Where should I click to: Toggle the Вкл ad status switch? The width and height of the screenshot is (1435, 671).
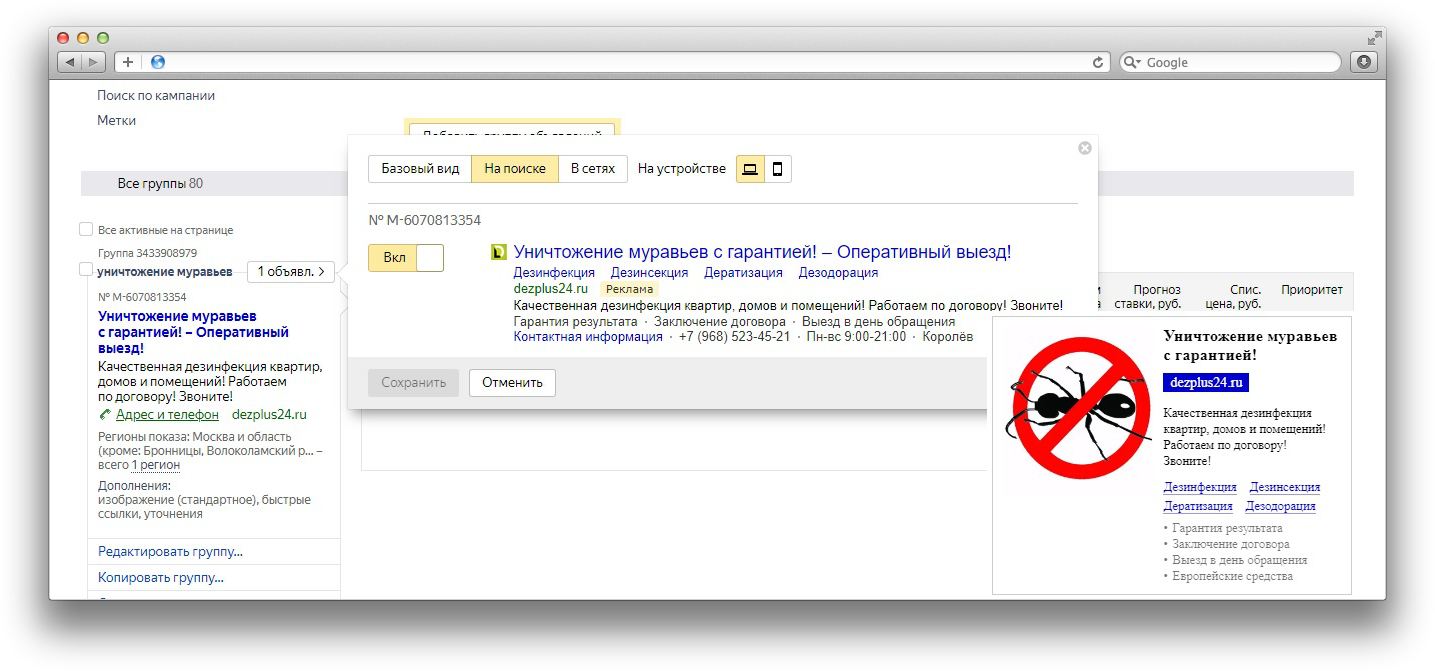(x=405, y=258)
